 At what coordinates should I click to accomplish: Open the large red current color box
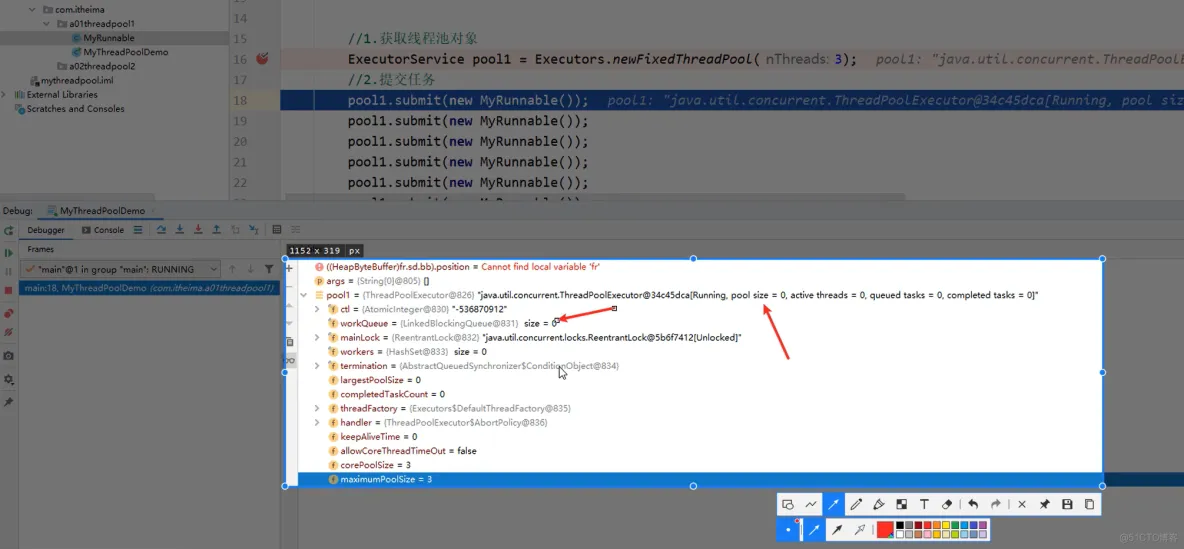click(x=884, y=529)
